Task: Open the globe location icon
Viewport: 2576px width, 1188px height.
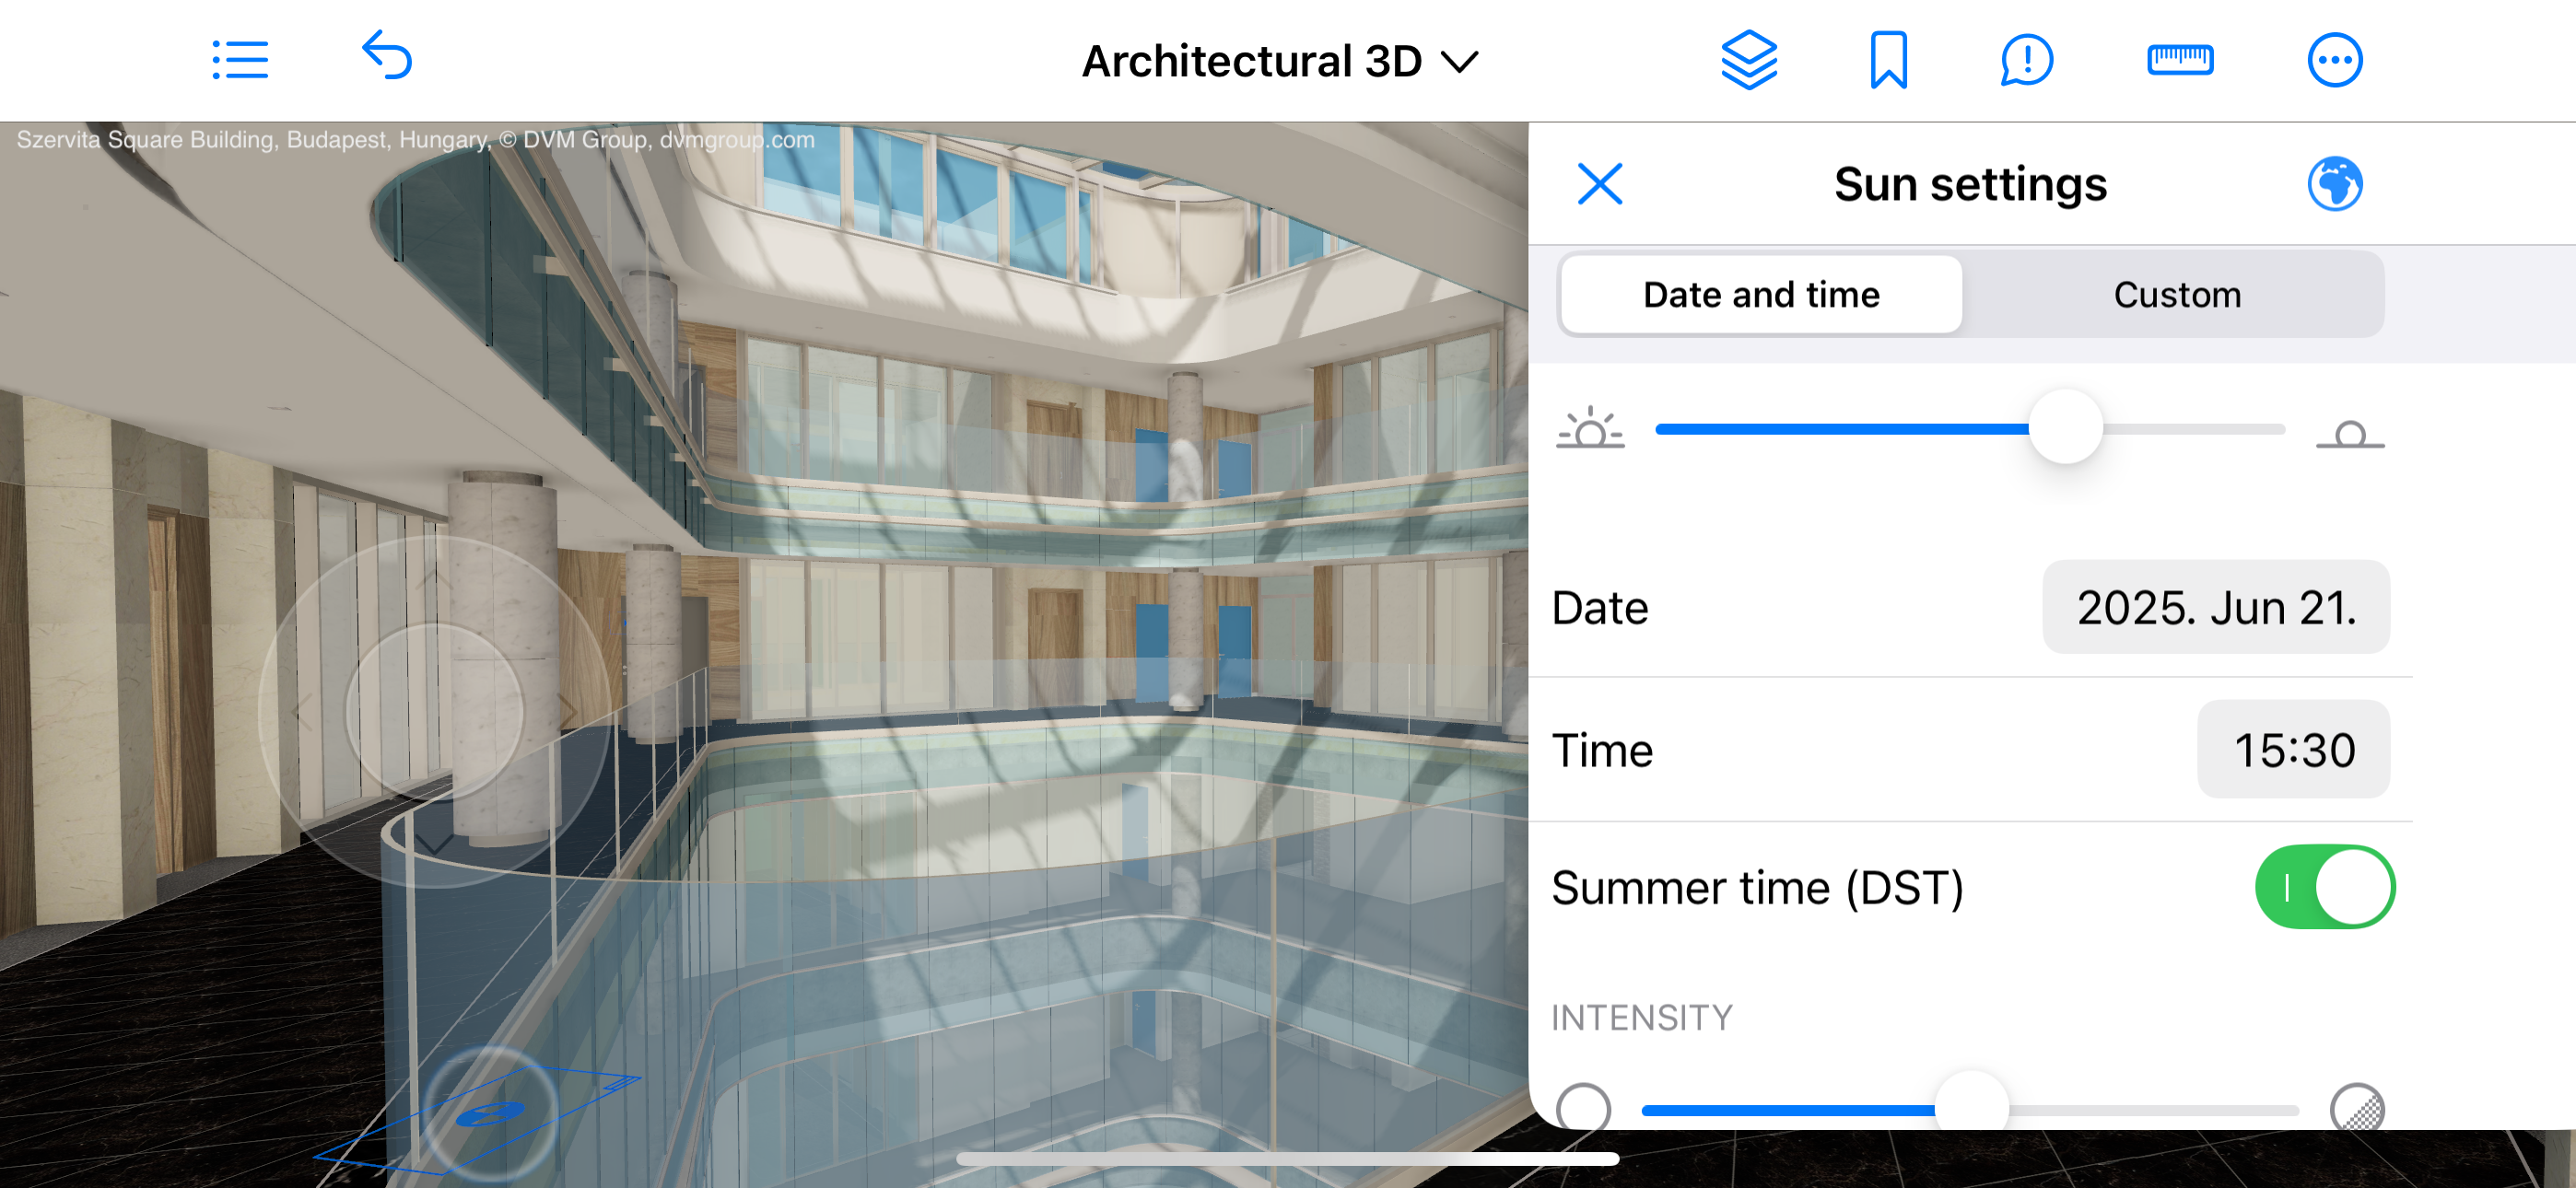Action: pyautogui.click(x=2335, y=184)
